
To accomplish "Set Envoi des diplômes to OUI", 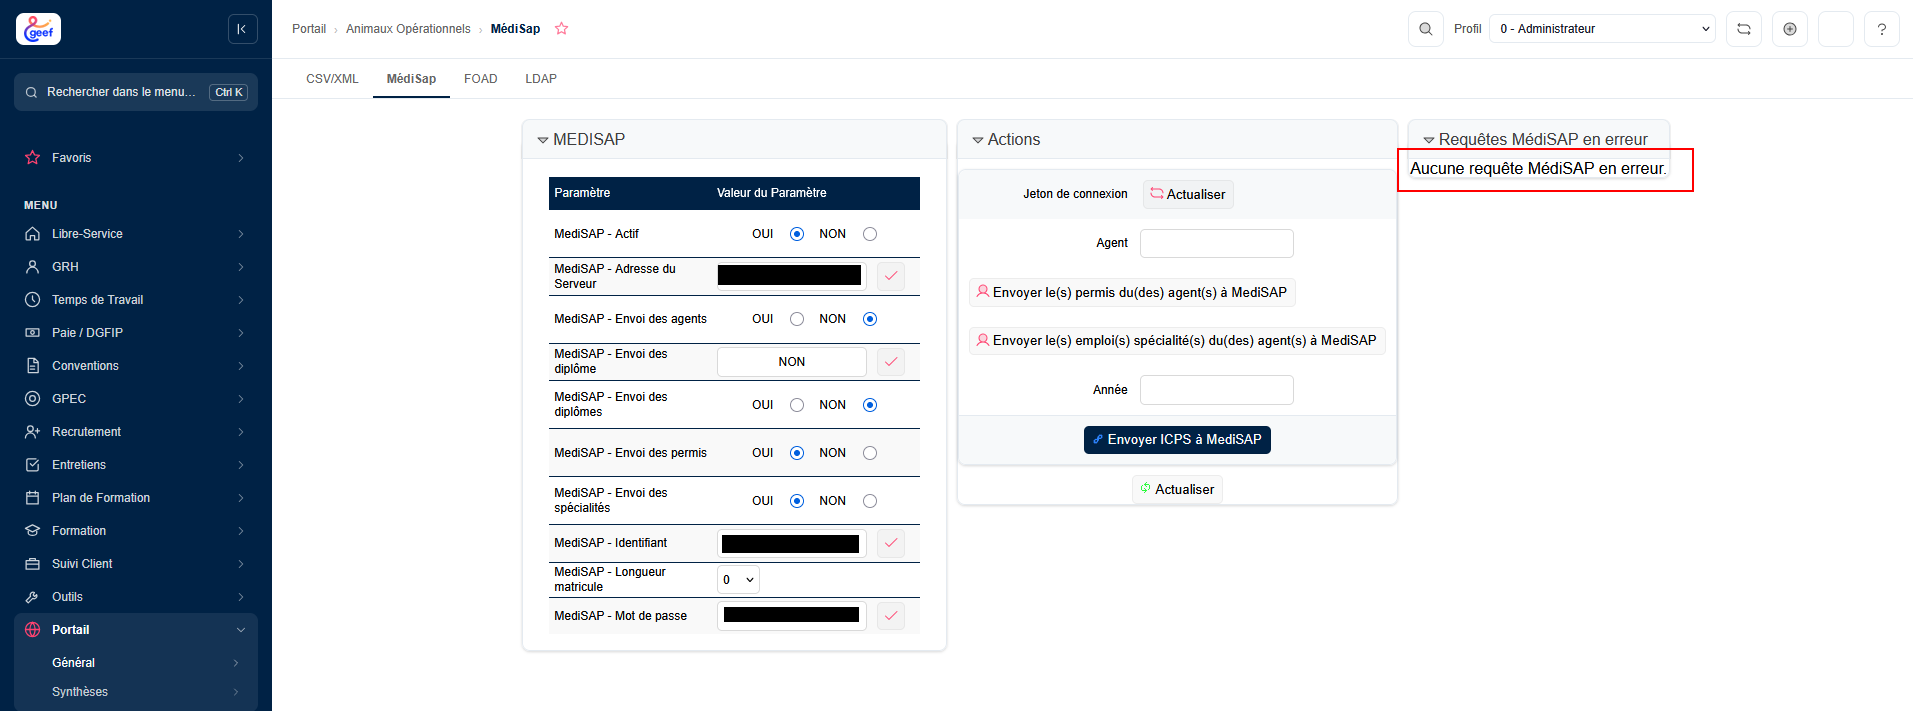I will tap(797, 405).
